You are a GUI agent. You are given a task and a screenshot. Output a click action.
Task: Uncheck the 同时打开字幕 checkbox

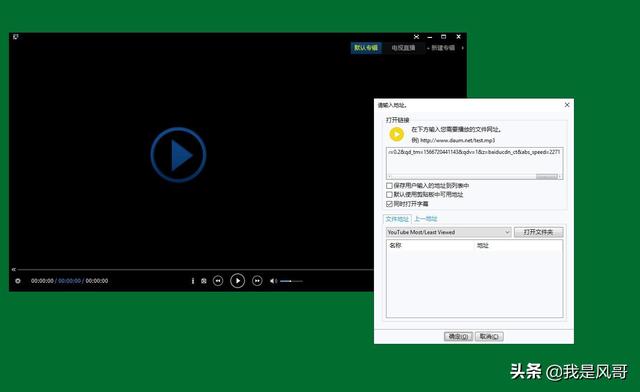tap(389, 204)
